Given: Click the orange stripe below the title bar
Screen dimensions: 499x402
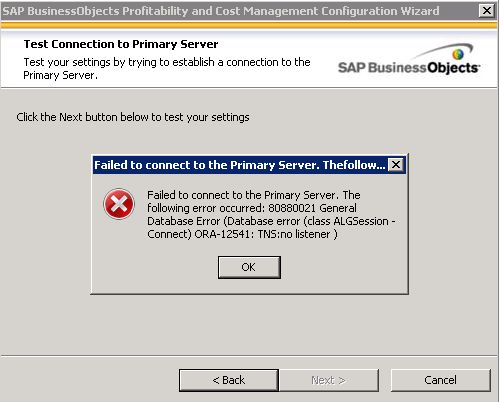Looking at the screenshot, I should point(249,25).
